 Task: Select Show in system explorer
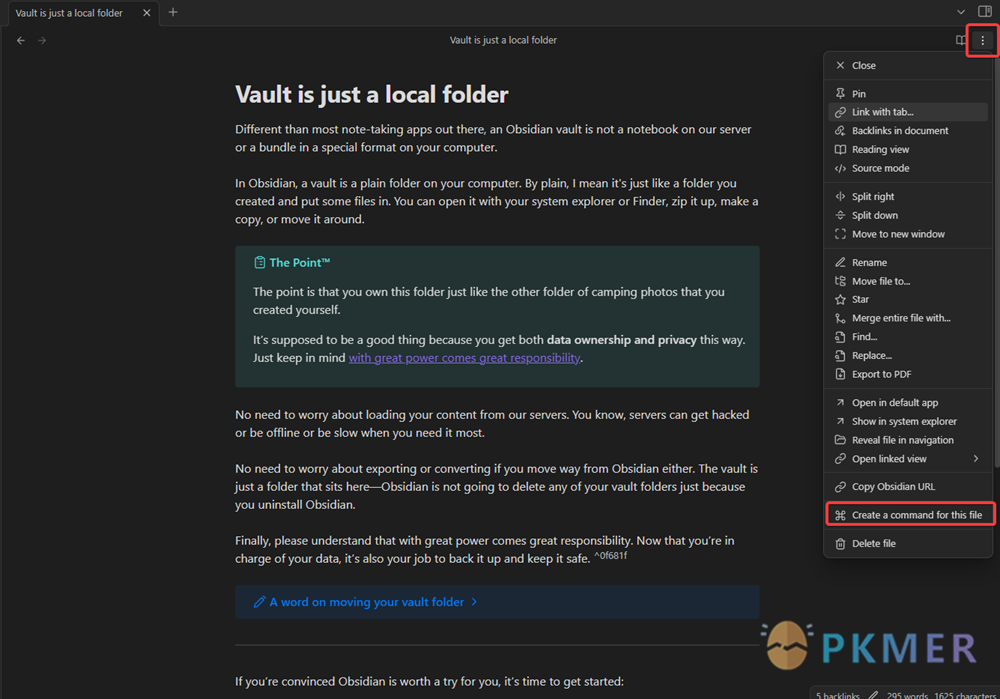pos(908,422)
